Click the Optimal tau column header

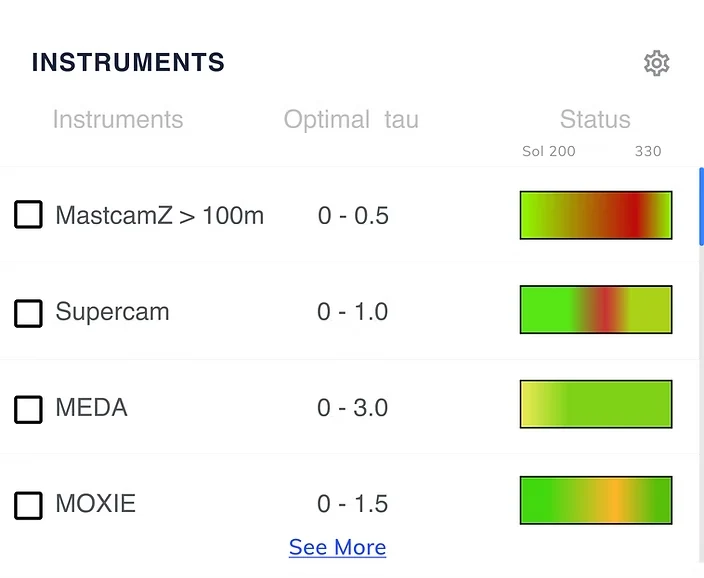point(351,120)
